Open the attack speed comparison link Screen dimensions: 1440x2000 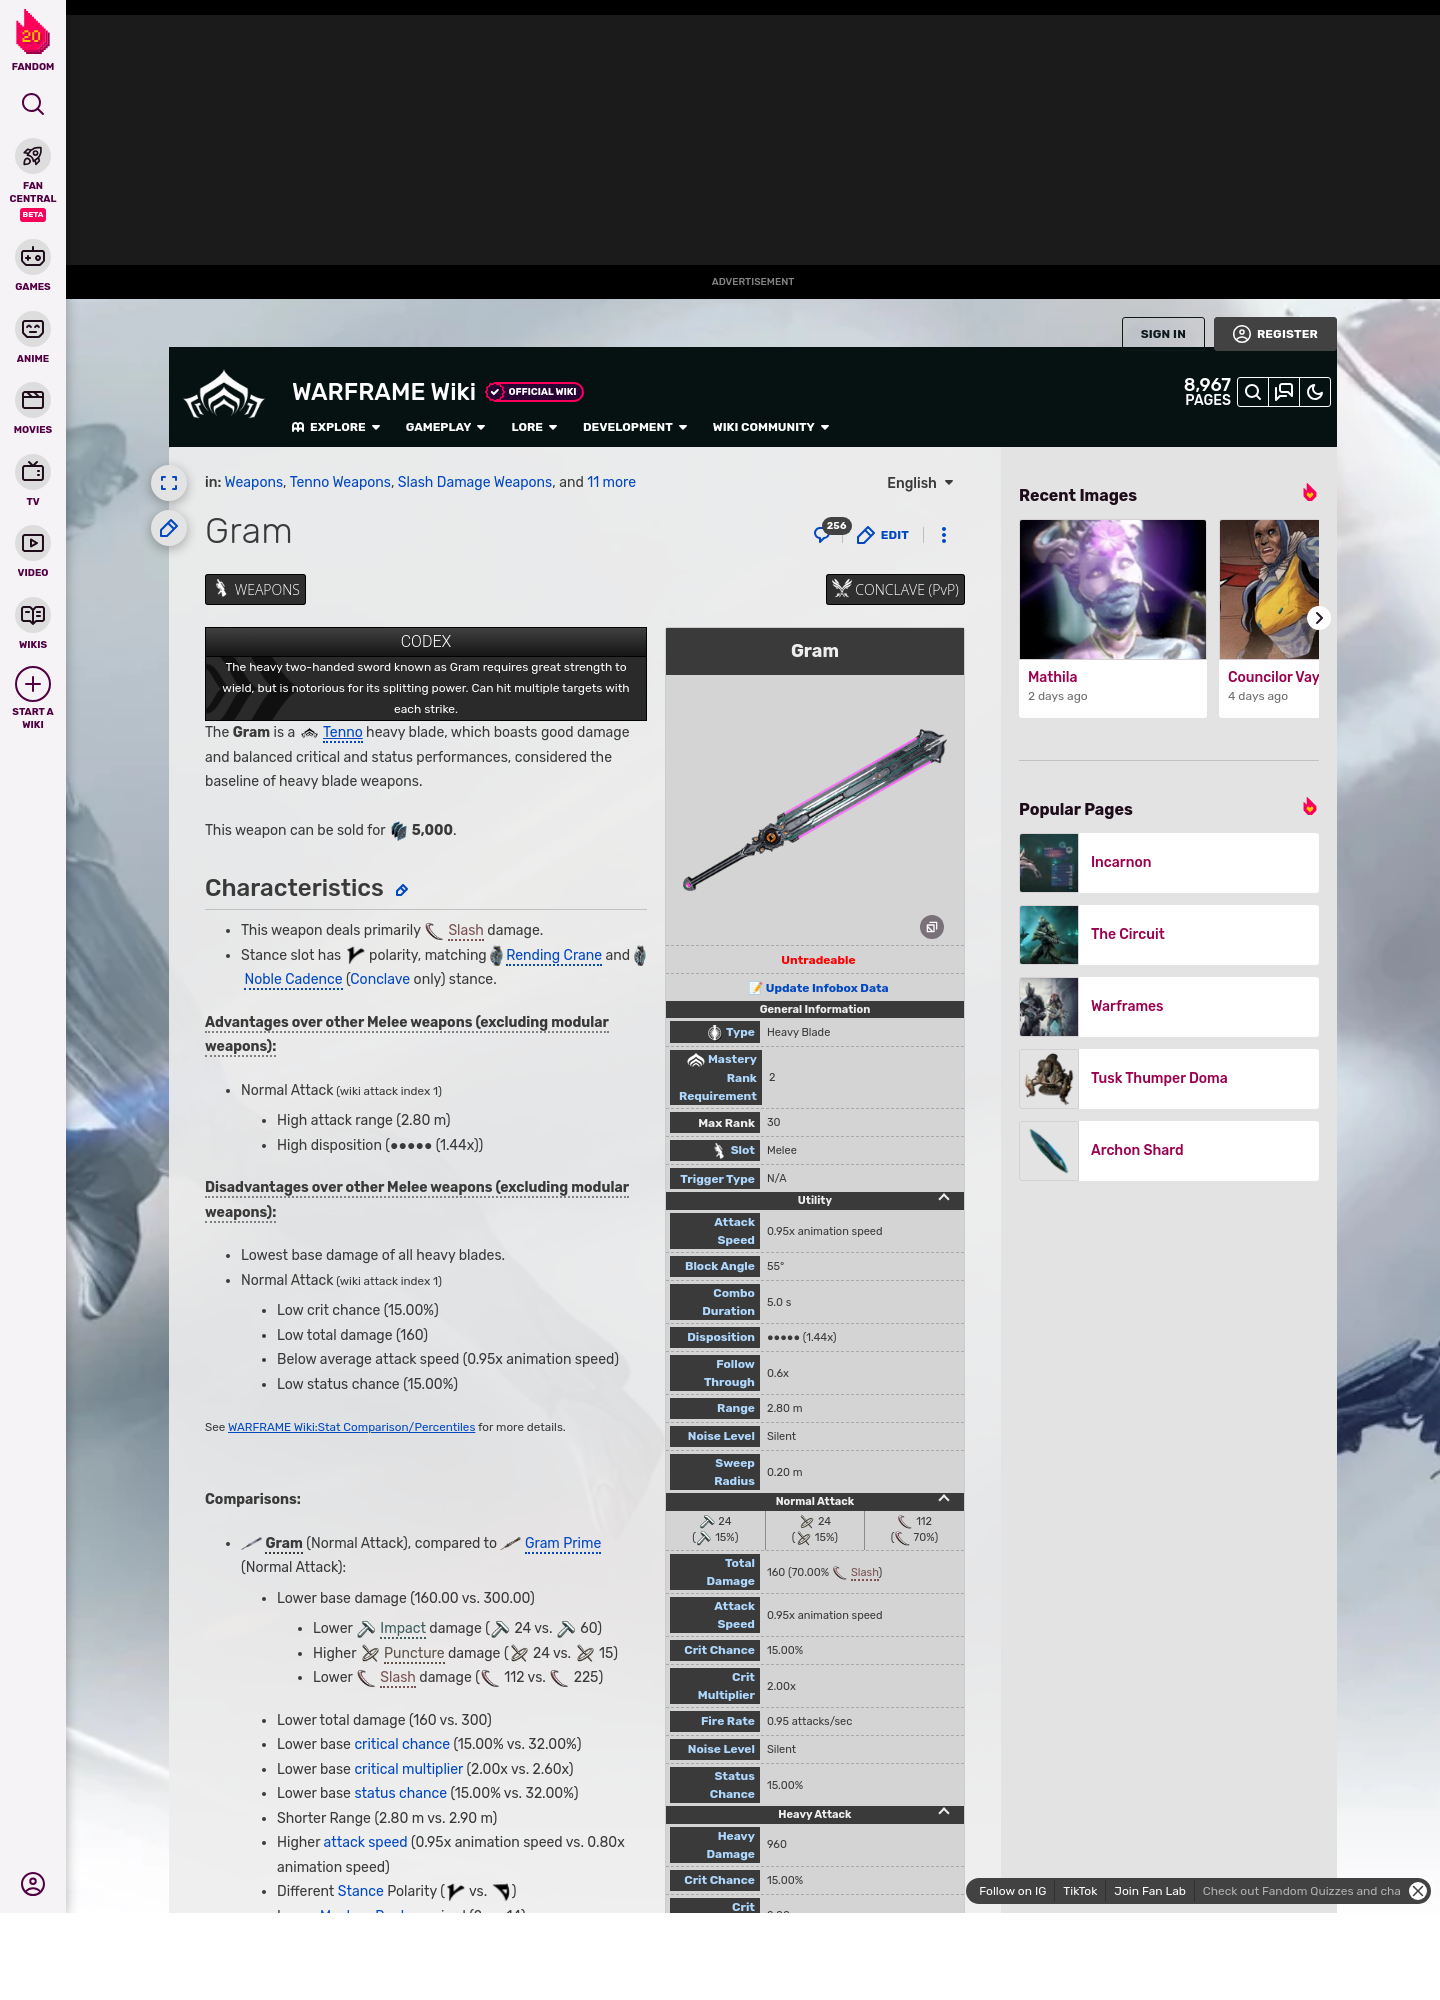[365, 1842]
